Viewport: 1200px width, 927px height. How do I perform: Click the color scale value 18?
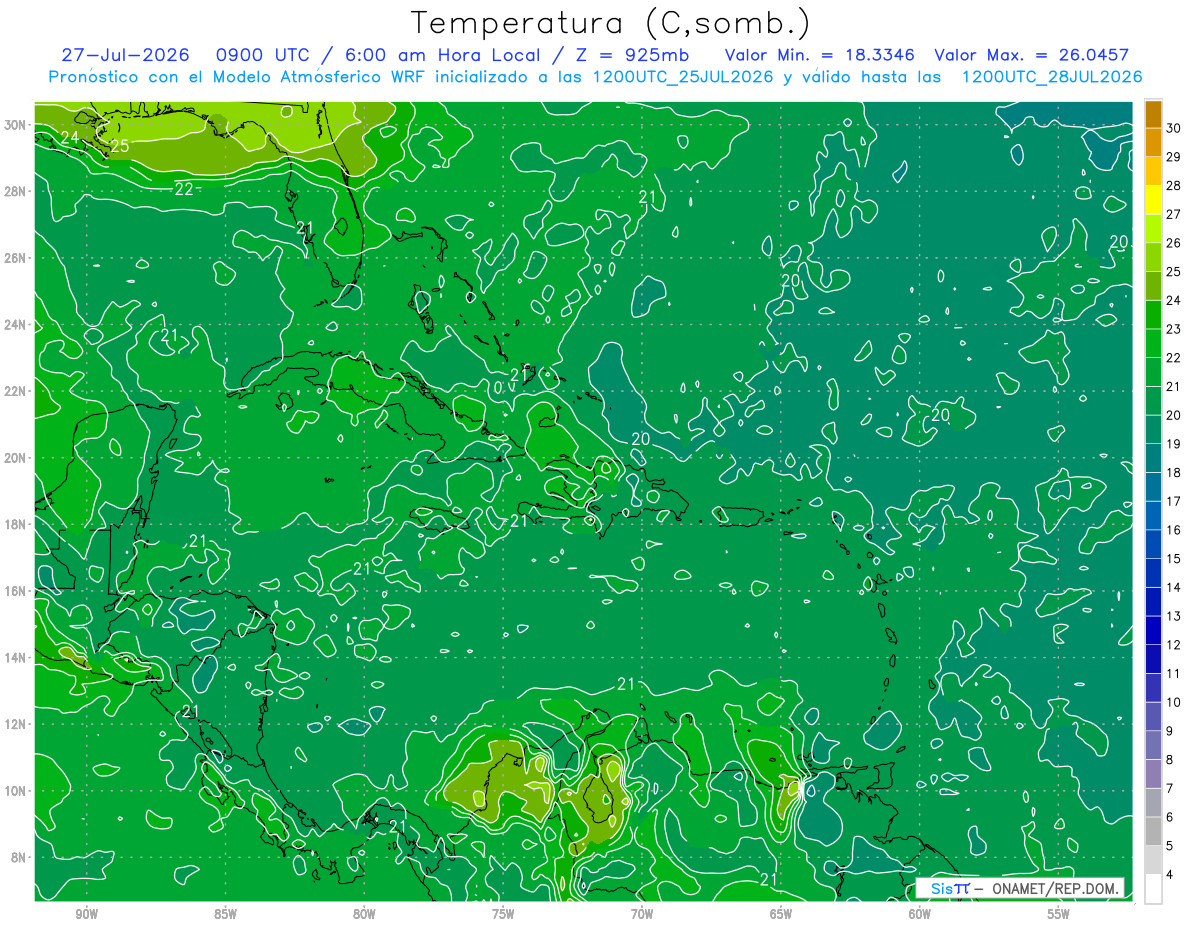click(1174, 472)
